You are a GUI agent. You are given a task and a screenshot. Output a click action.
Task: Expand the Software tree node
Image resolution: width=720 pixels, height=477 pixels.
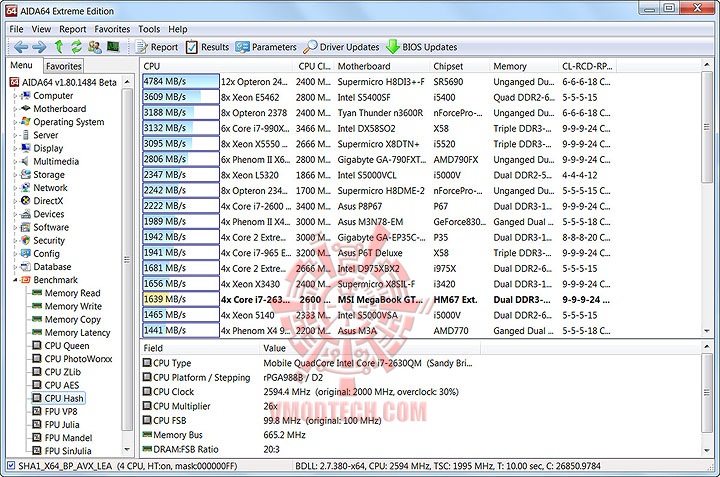coord(15,227)
